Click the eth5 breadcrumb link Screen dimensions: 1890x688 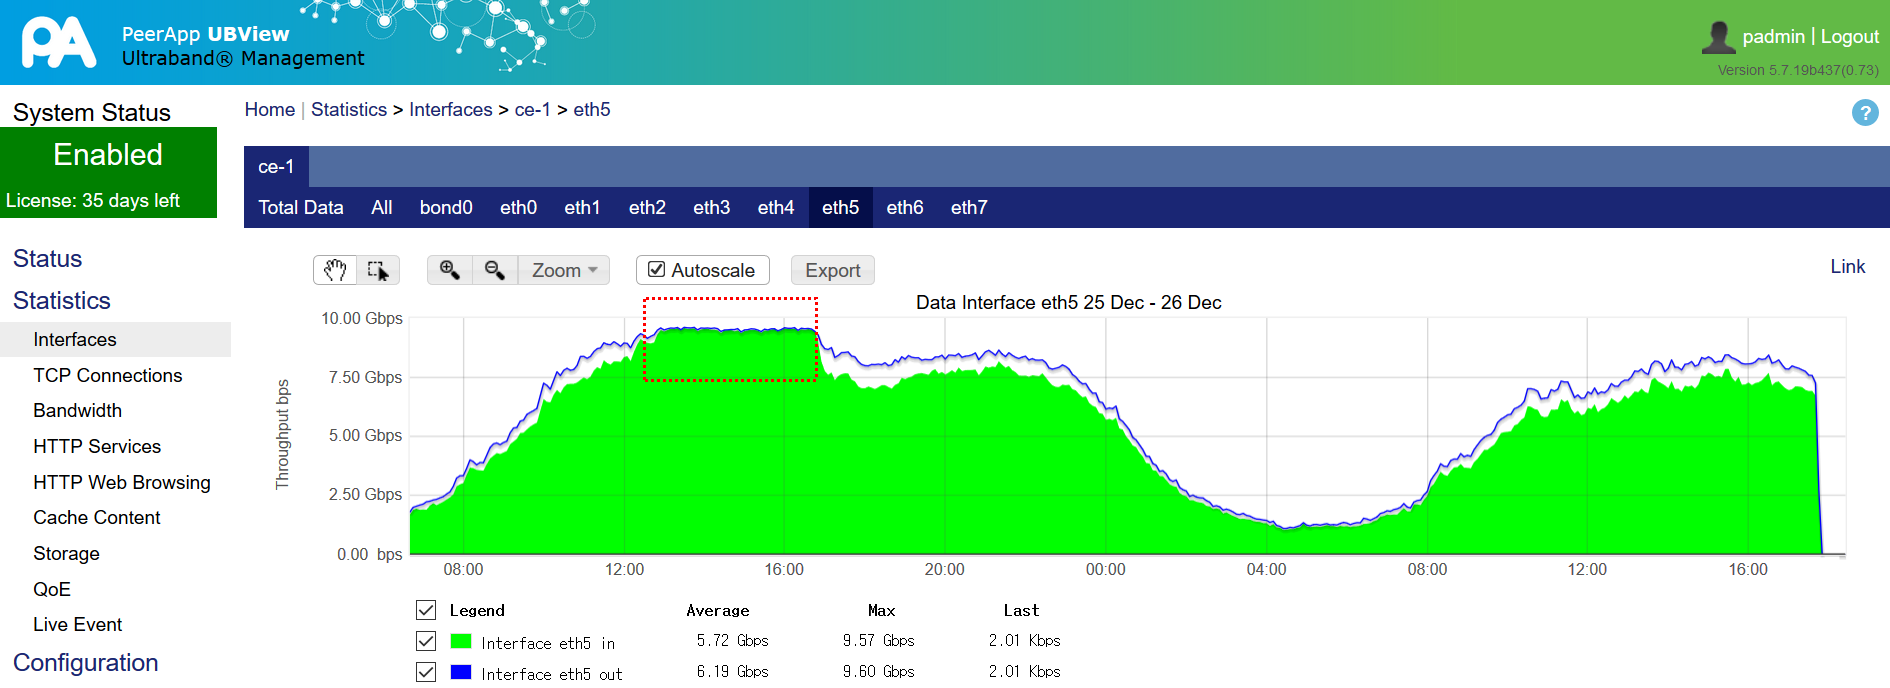(x=592, y=109)
